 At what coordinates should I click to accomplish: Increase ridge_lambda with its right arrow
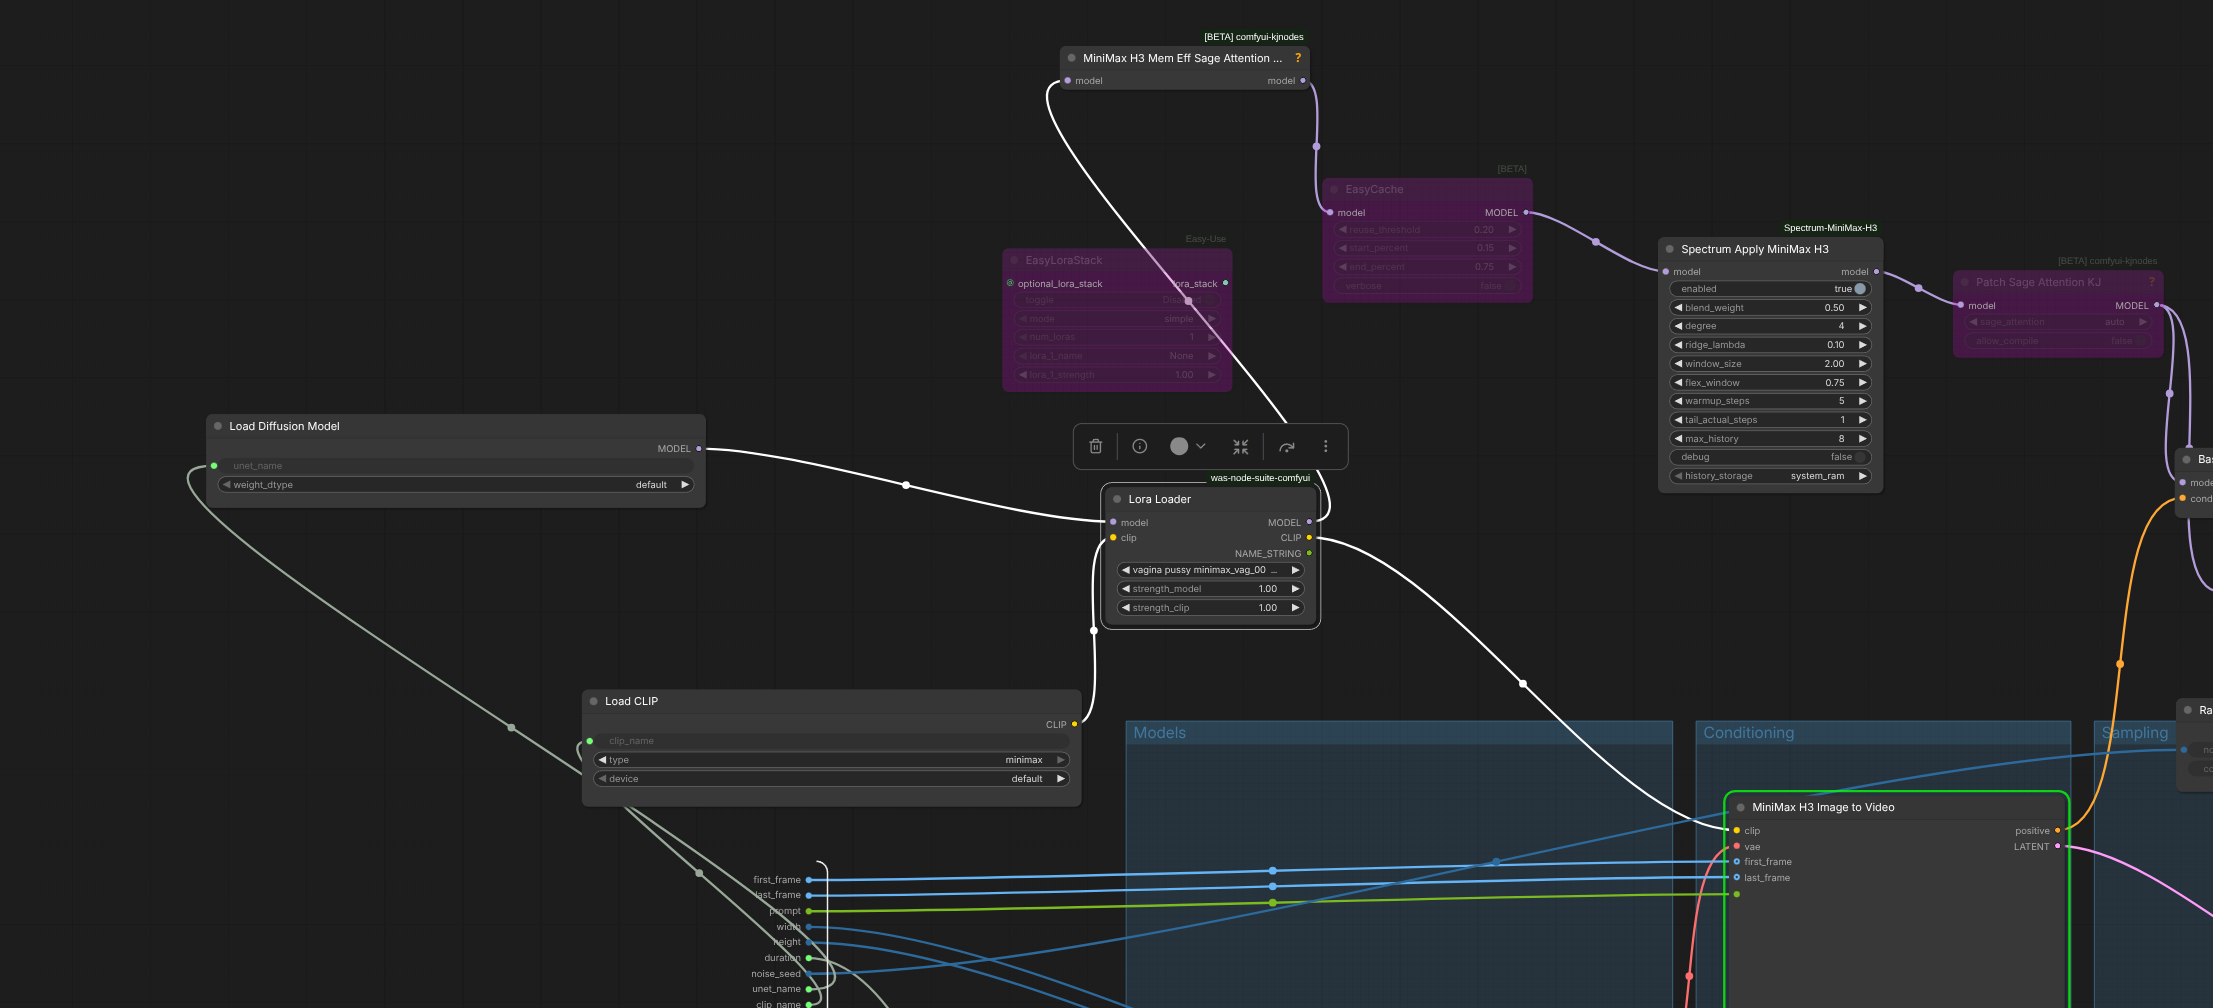click(1863, 345)
